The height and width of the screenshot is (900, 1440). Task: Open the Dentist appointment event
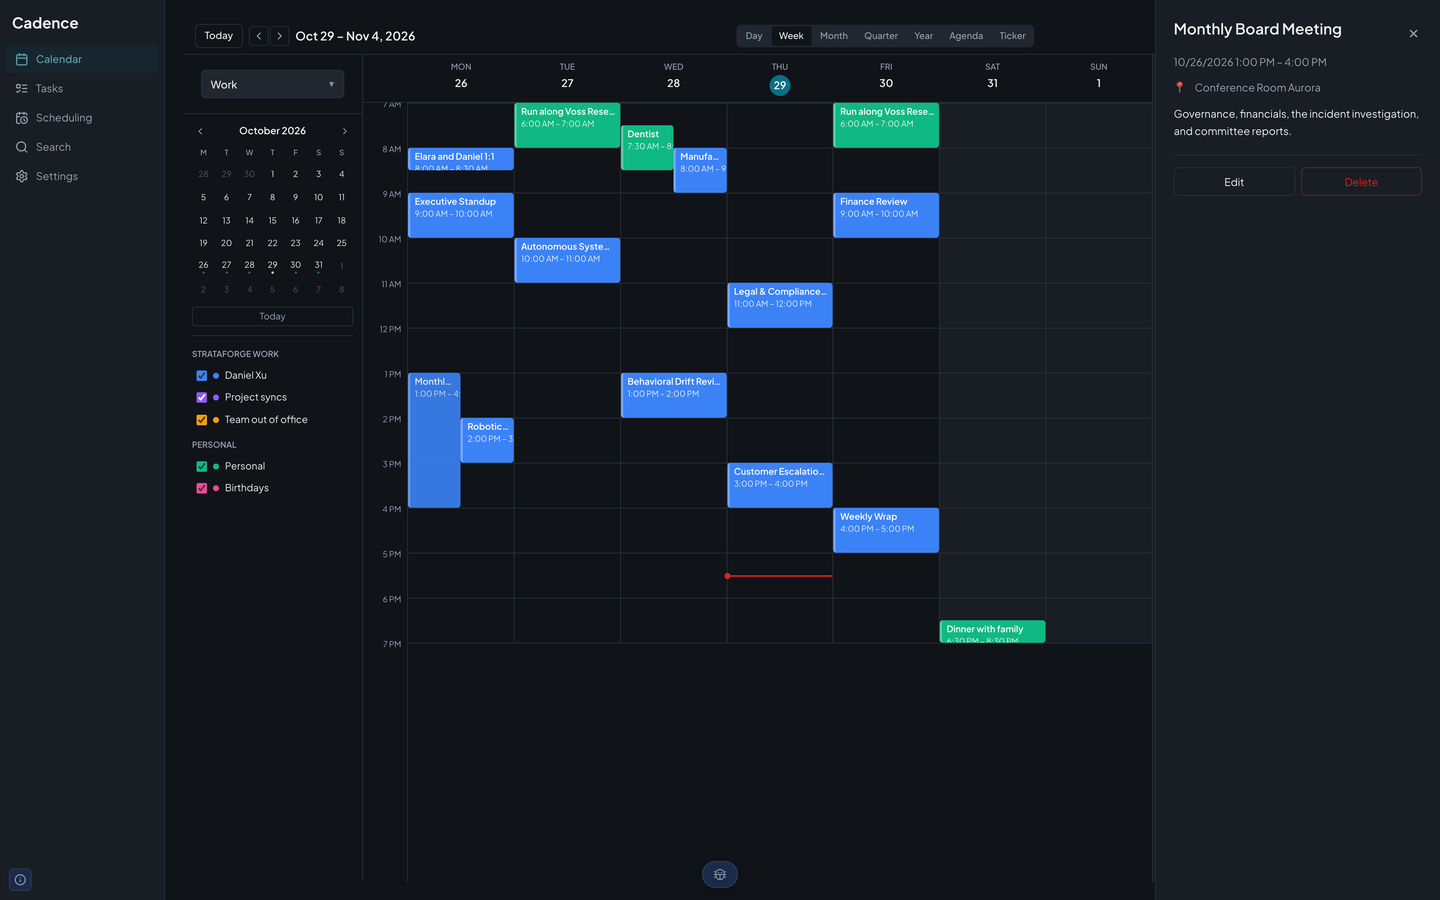(647, 148)
